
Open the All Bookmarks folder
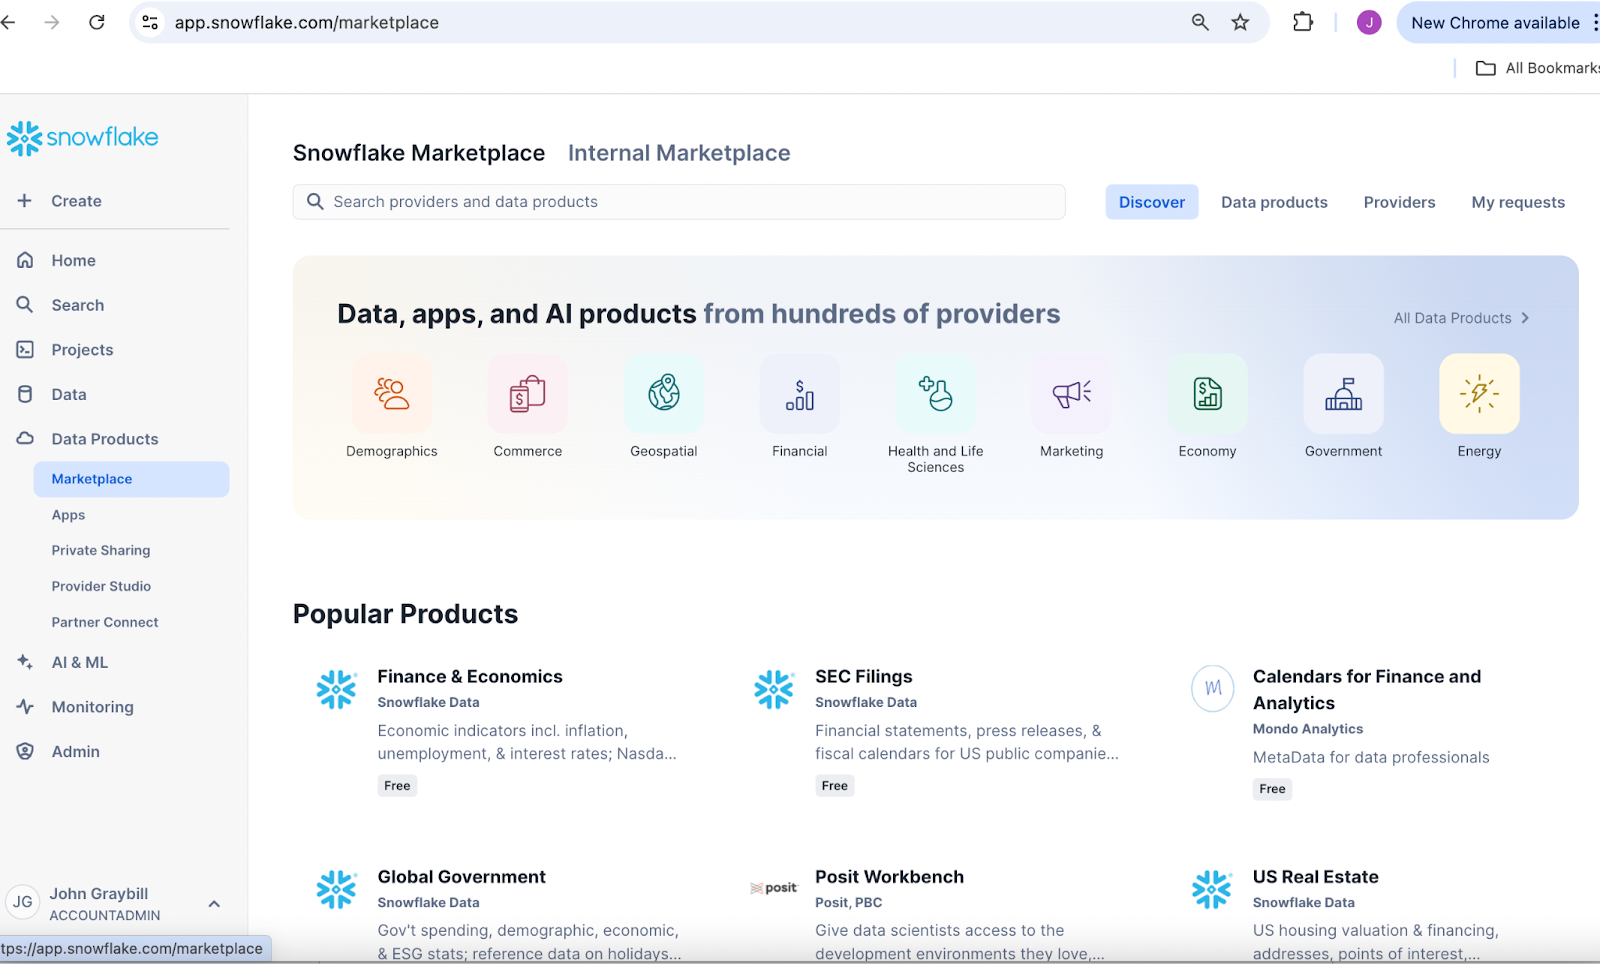[1538, 68]
